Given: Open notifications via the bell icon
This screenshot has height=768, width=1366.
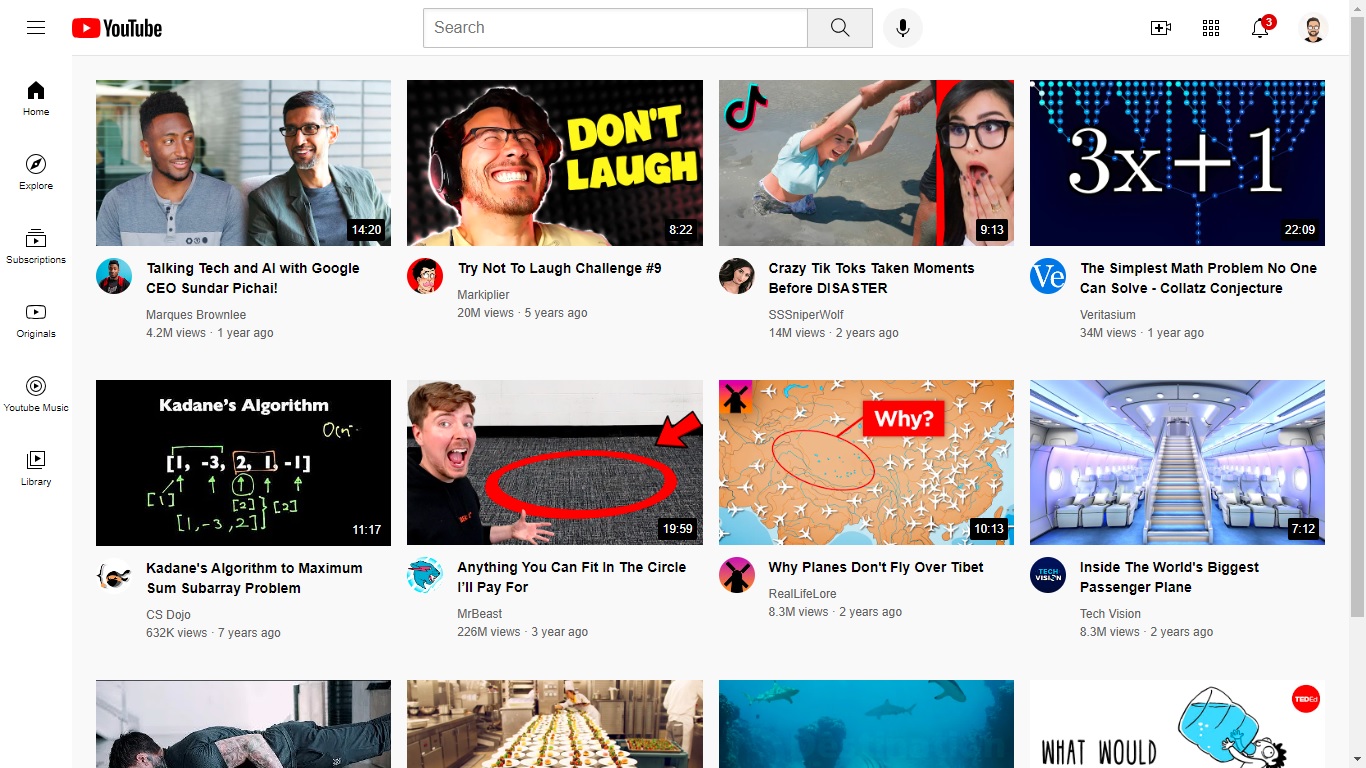Looking at the screenshot, I should [x=1259, y=28].
